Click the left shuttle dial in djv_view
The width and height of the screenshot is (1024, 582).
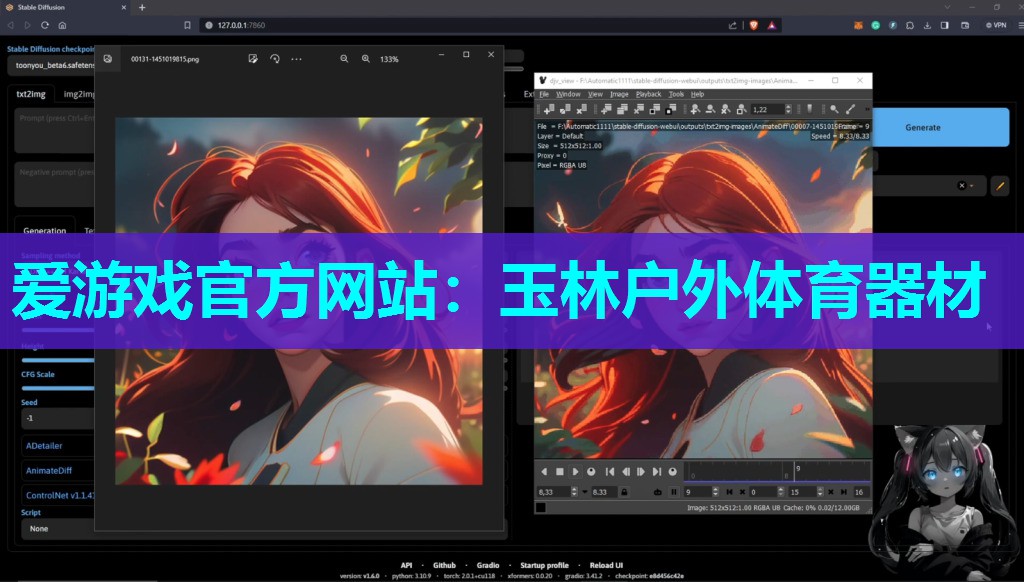pyautogui.click(x=591, y=472)
